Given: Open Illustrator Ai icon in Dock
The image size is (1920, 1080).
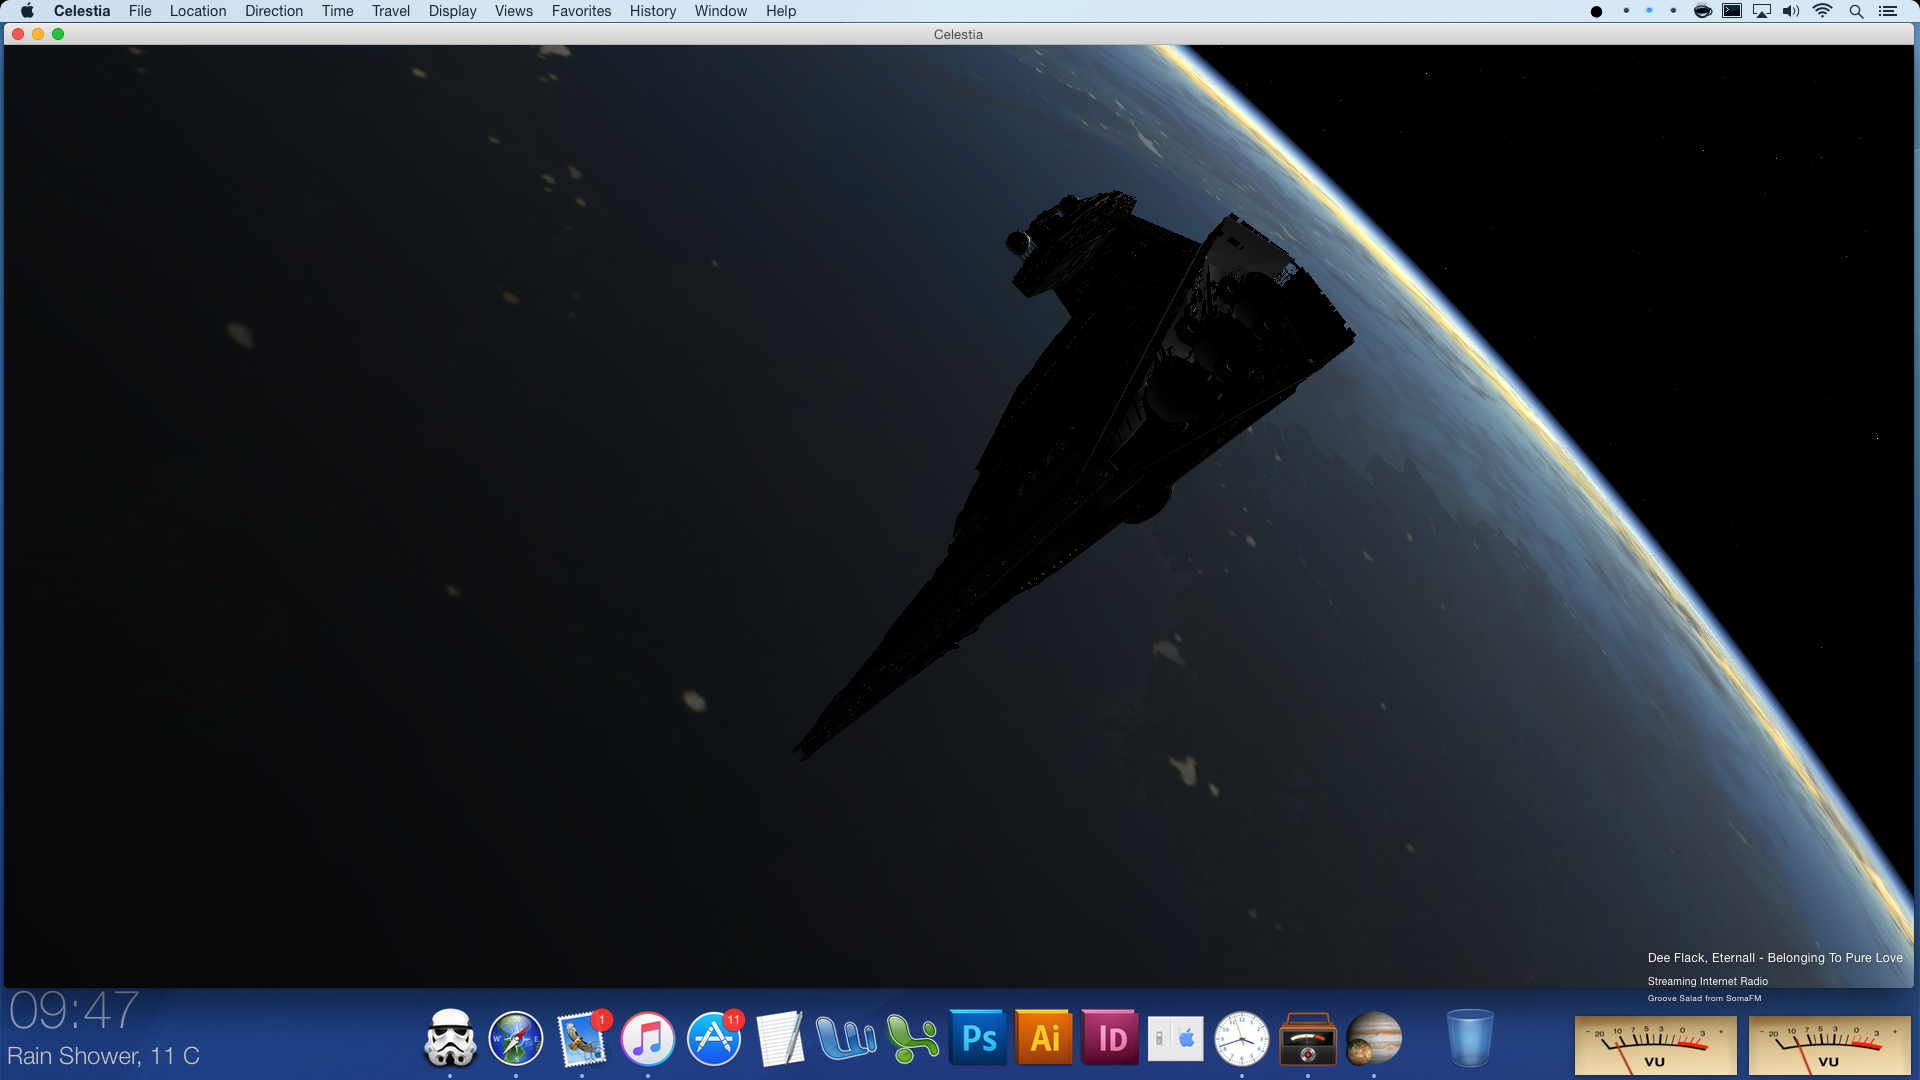Looking at the screenshot, I should pyautogui.click(x=1044, y=1038).
